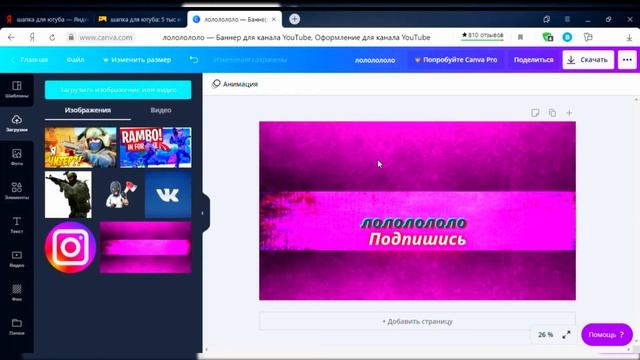640x360 pixels.
Task: Select the лолололо text on canvas
Action: click(x=413, y=223)
